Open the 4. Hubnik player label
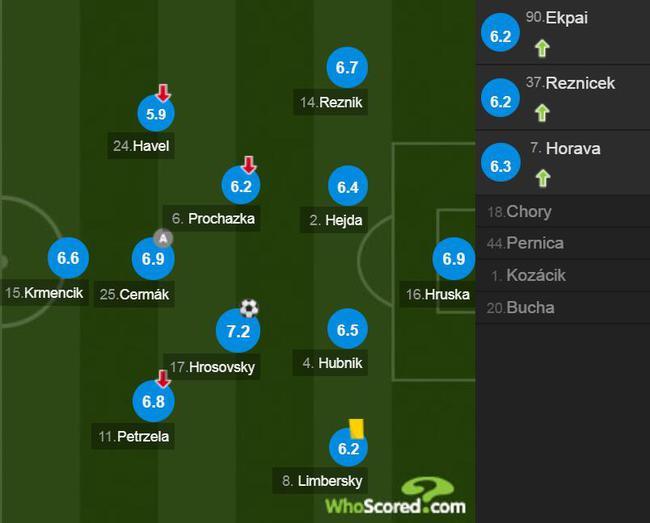The height and width of the screenshot is (523, 650). click(x=330, y=363)
